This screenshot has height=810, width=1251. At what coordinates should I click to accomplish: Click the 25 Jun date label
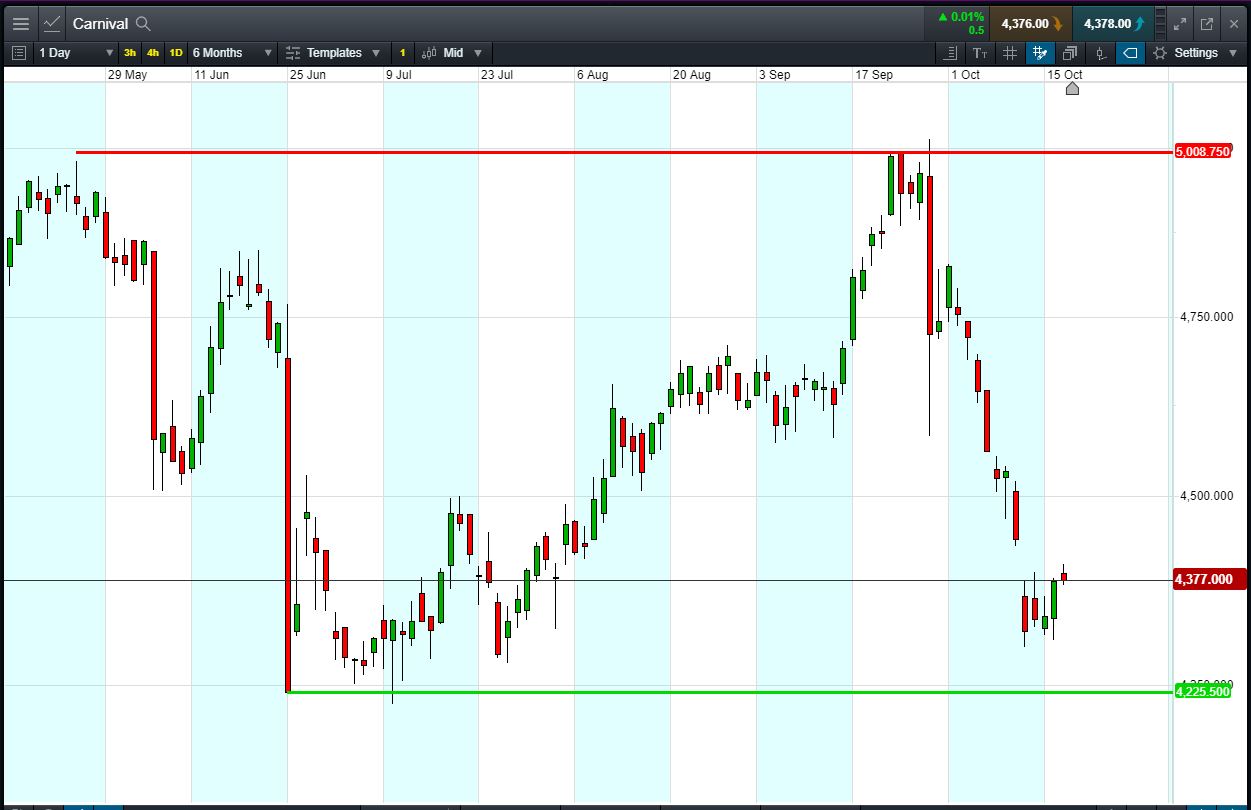point(307,75)
